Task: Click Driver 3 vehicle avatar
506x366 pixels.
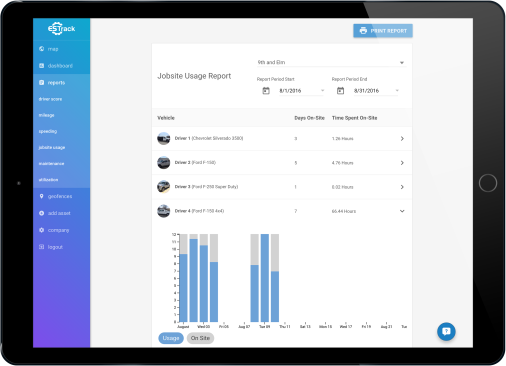Action: pos(164,187)
